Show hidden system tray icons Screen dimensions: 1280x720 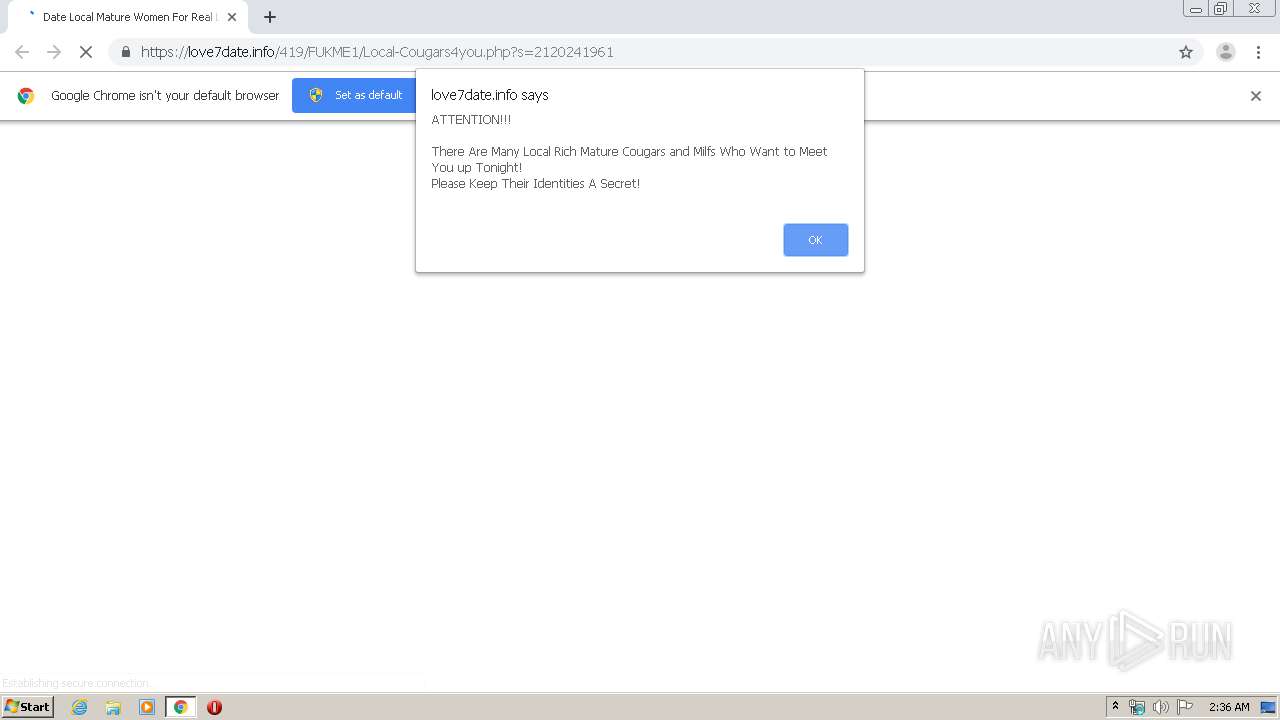(x=1116, y=707)
